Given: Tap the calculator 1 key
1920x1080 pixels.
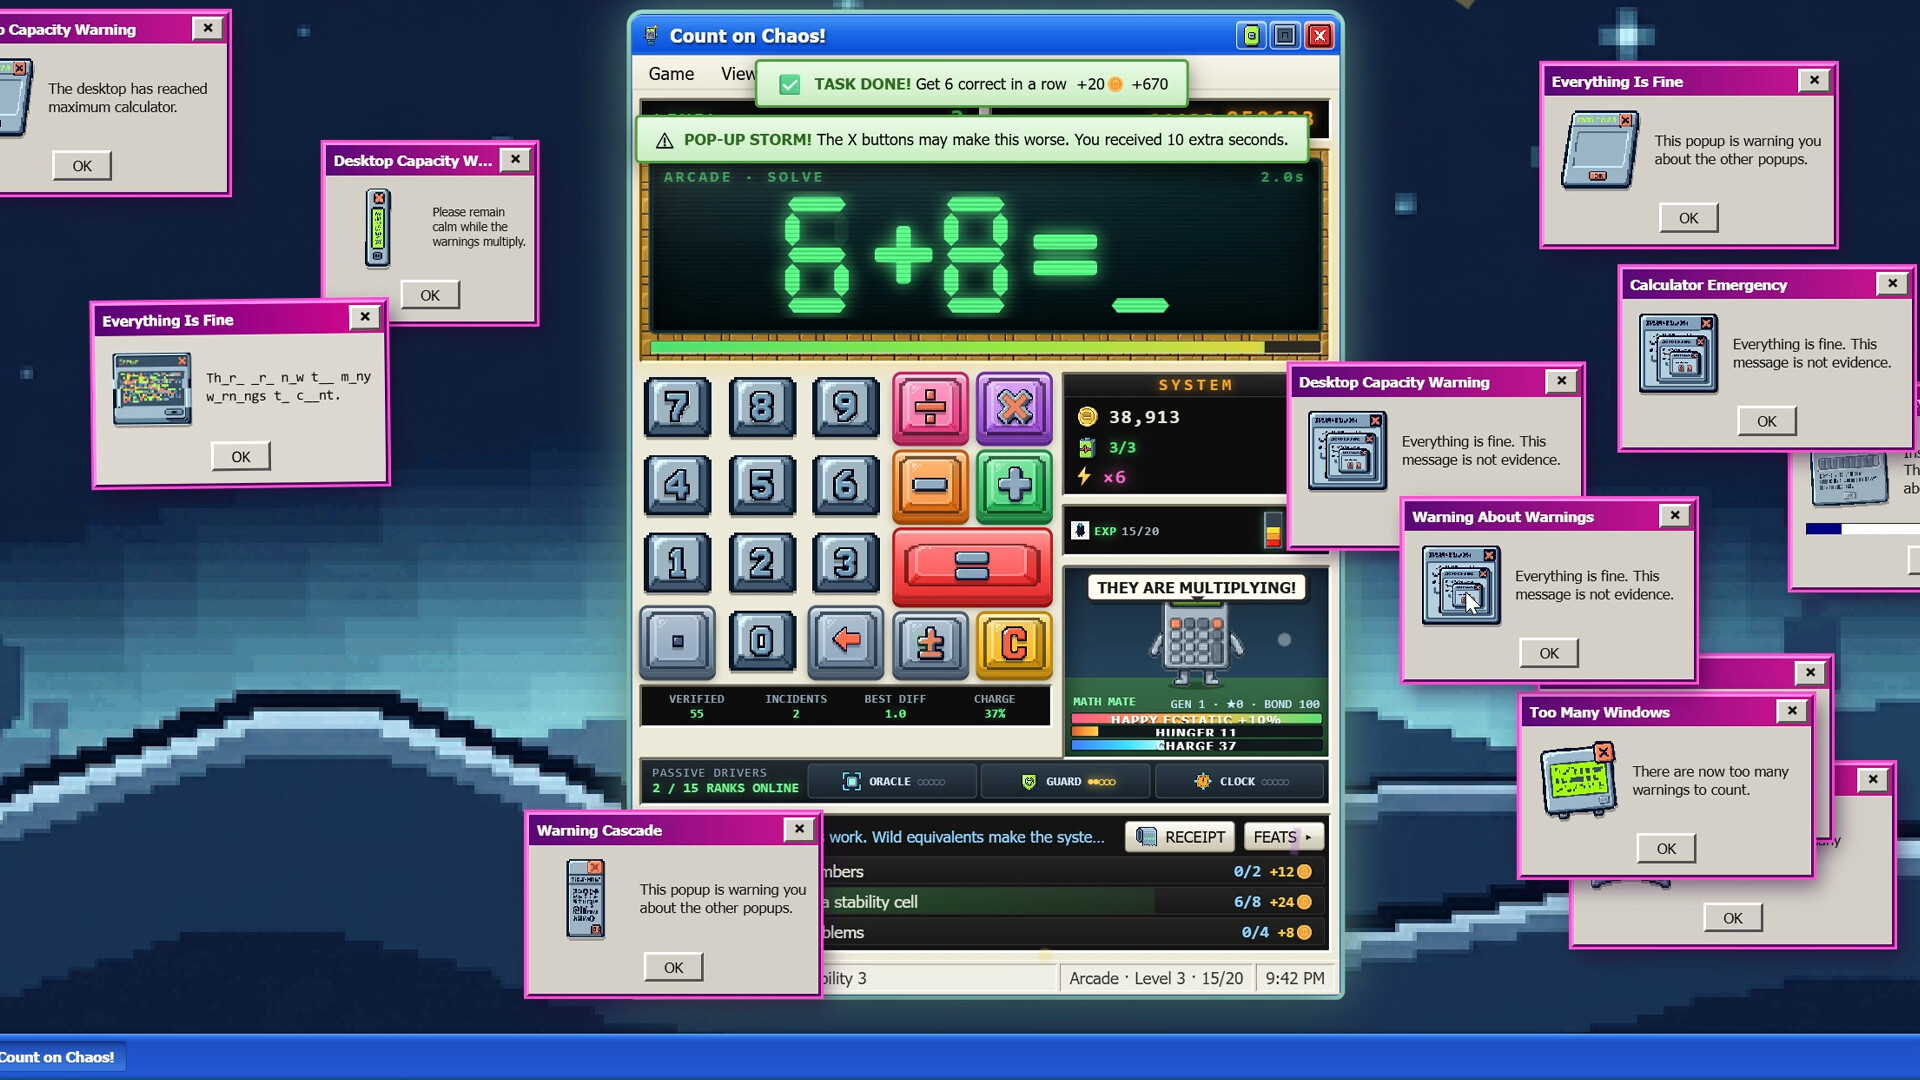Looking at the screenshot, I should (677, 563).
